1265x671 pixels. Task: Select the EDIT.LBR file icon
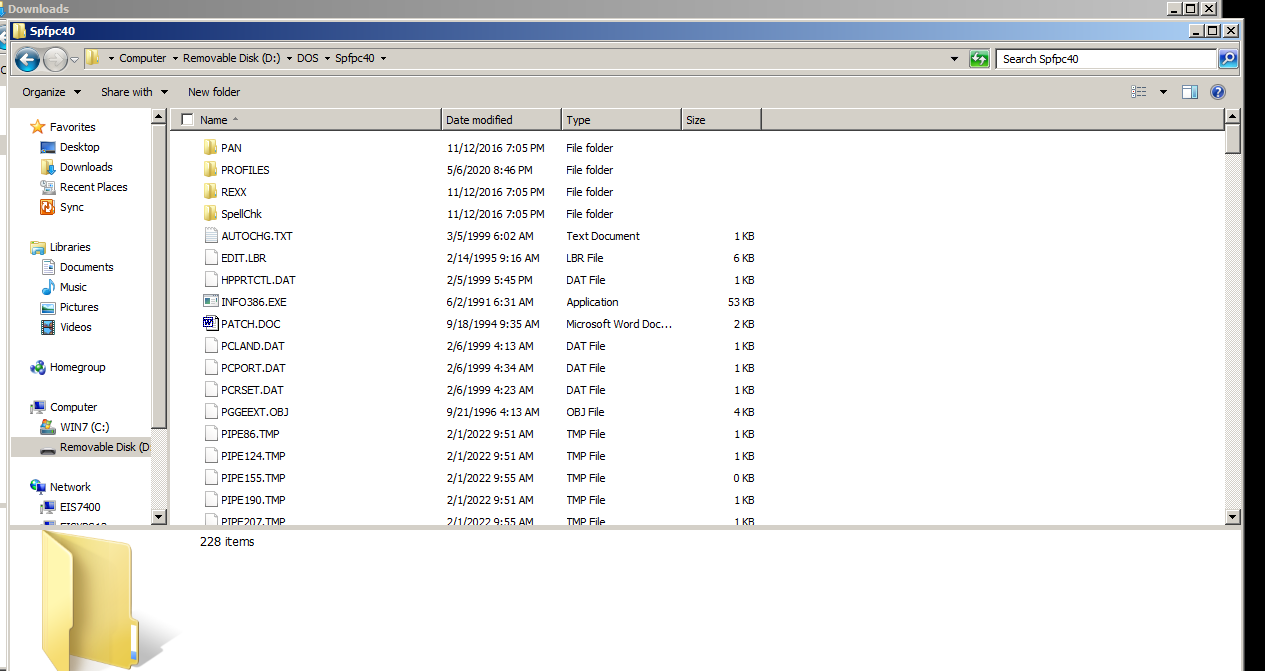210,258
